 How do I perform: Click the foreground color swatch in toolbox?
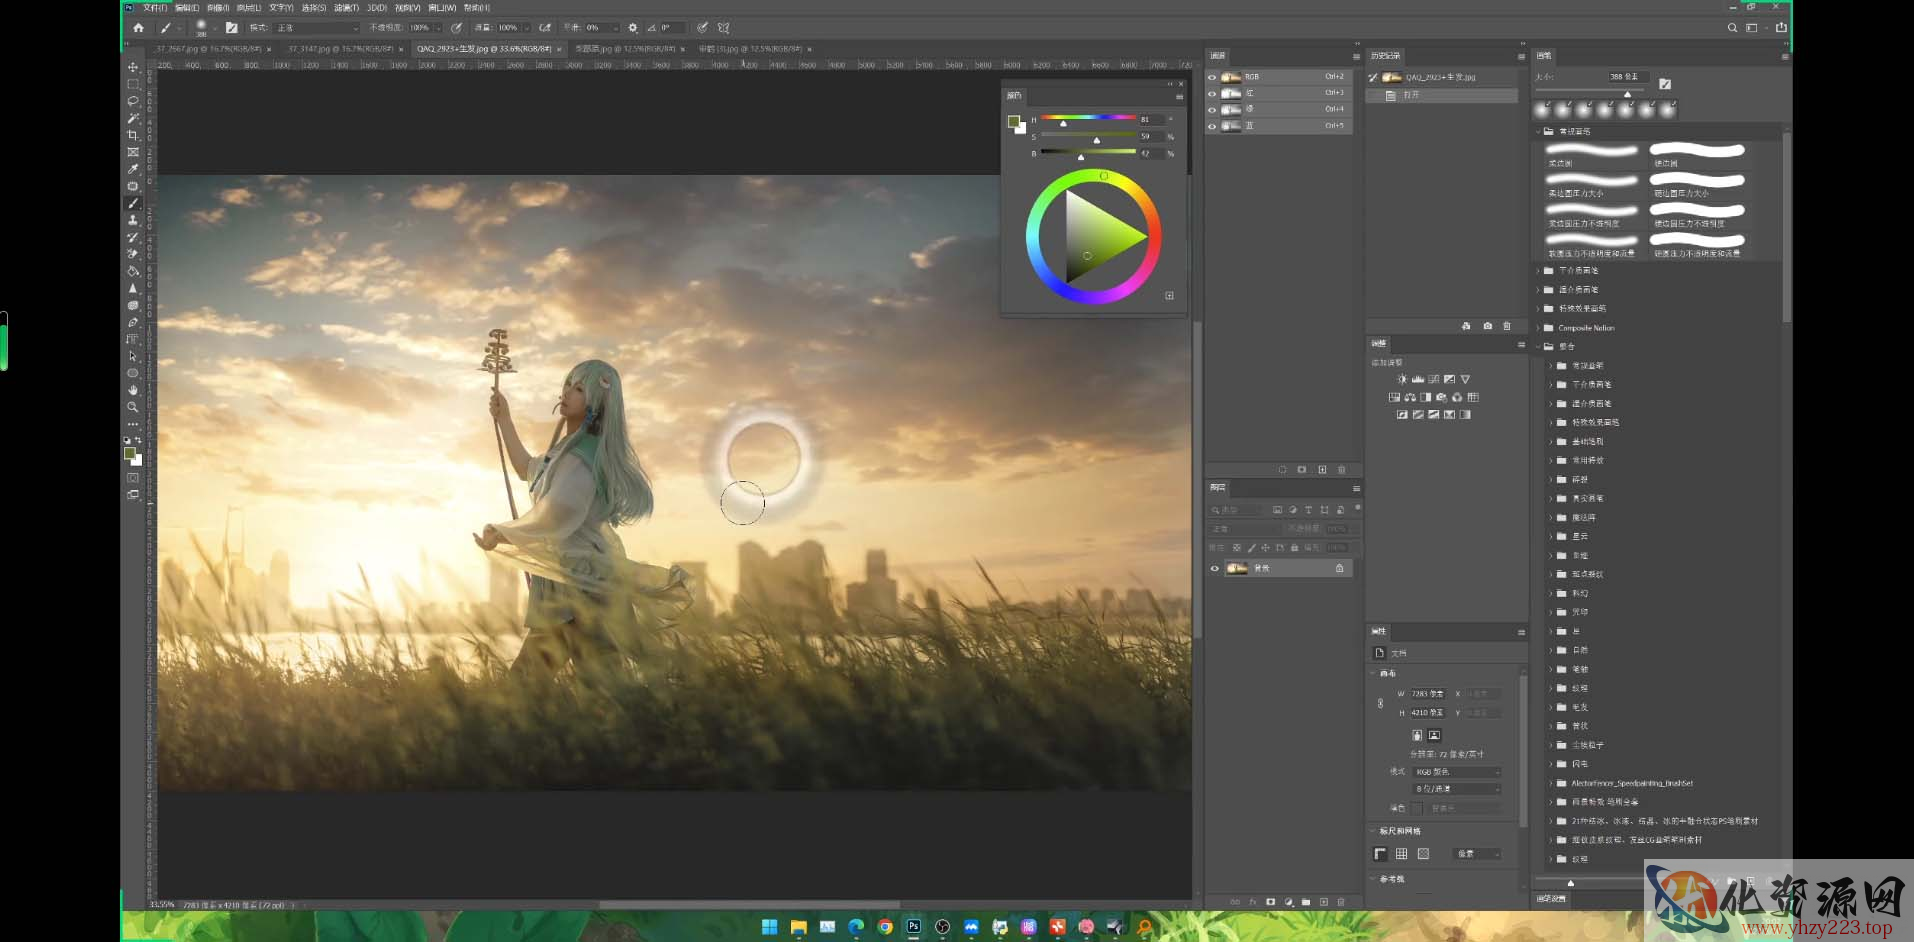[129, 454]
